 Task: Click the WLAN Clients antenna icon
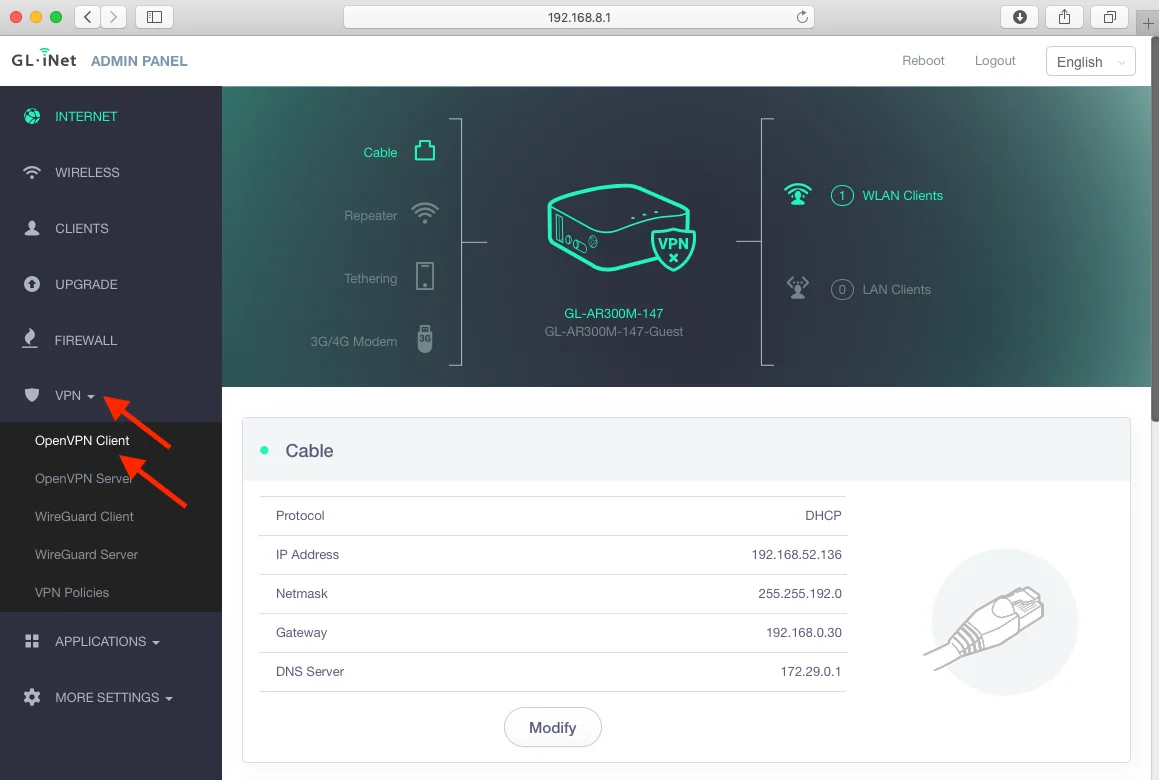(797, 195)
